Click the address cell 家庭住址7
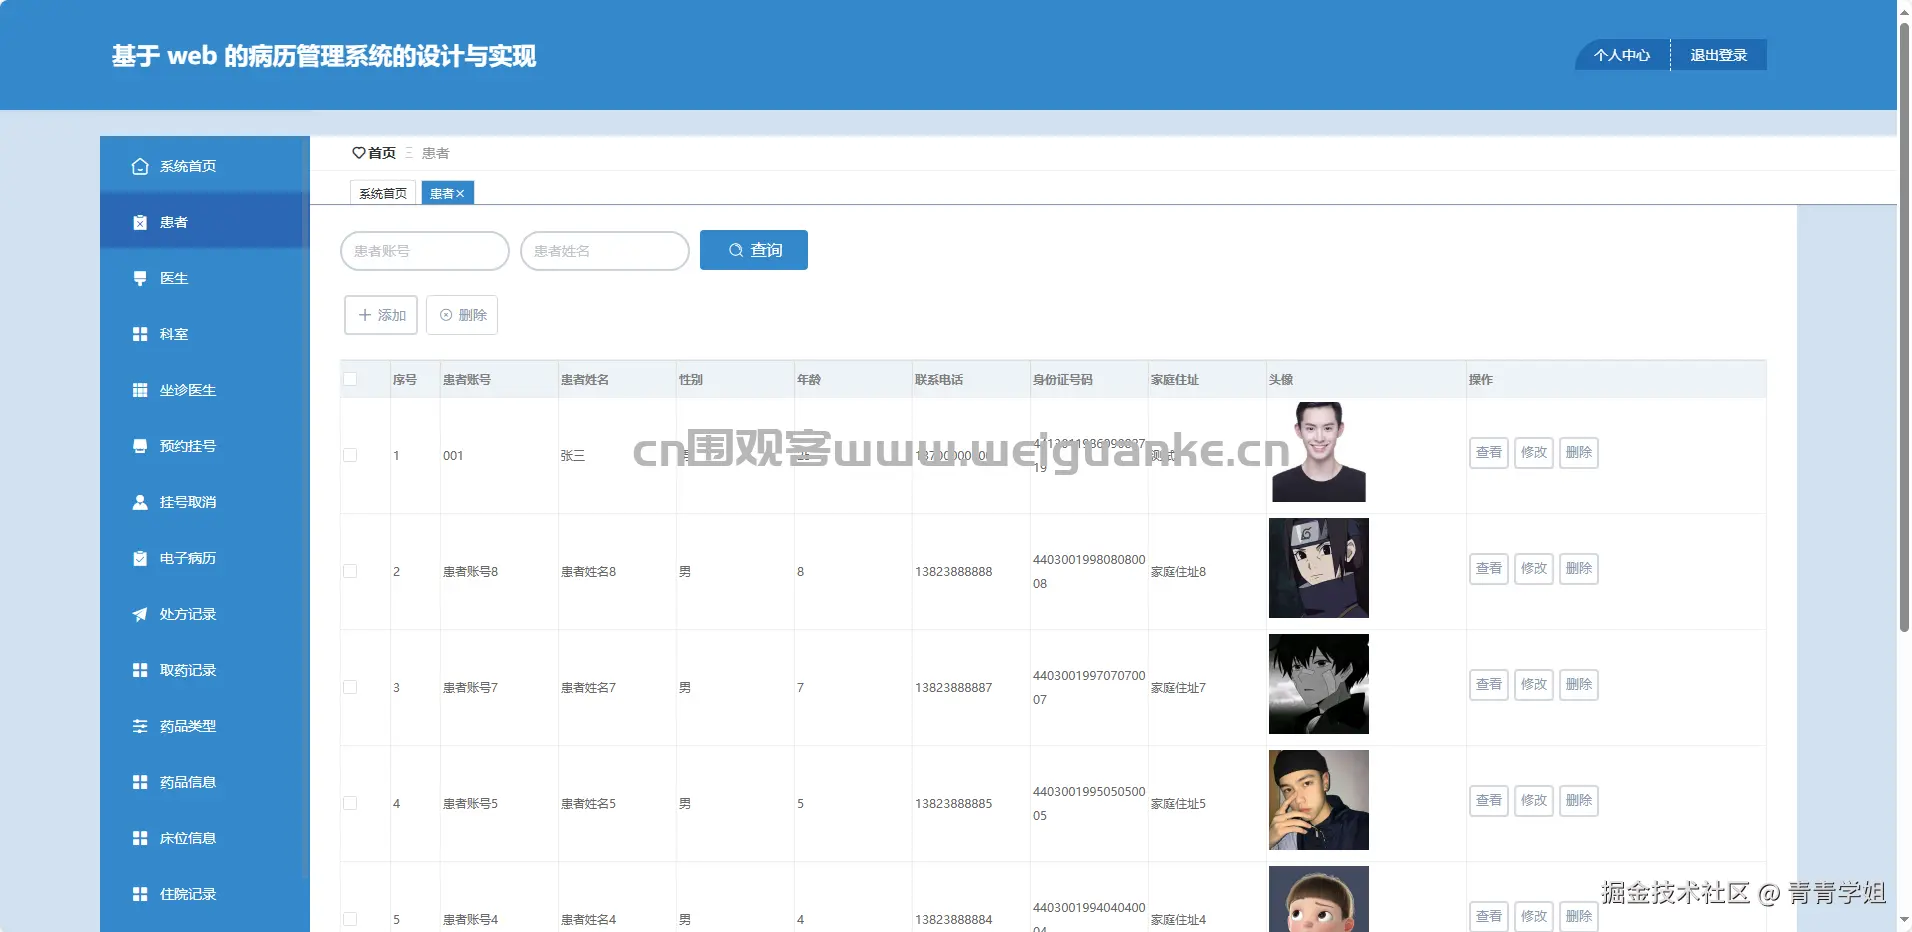This screenshot has width=1912, height=932. [1179, 688]
